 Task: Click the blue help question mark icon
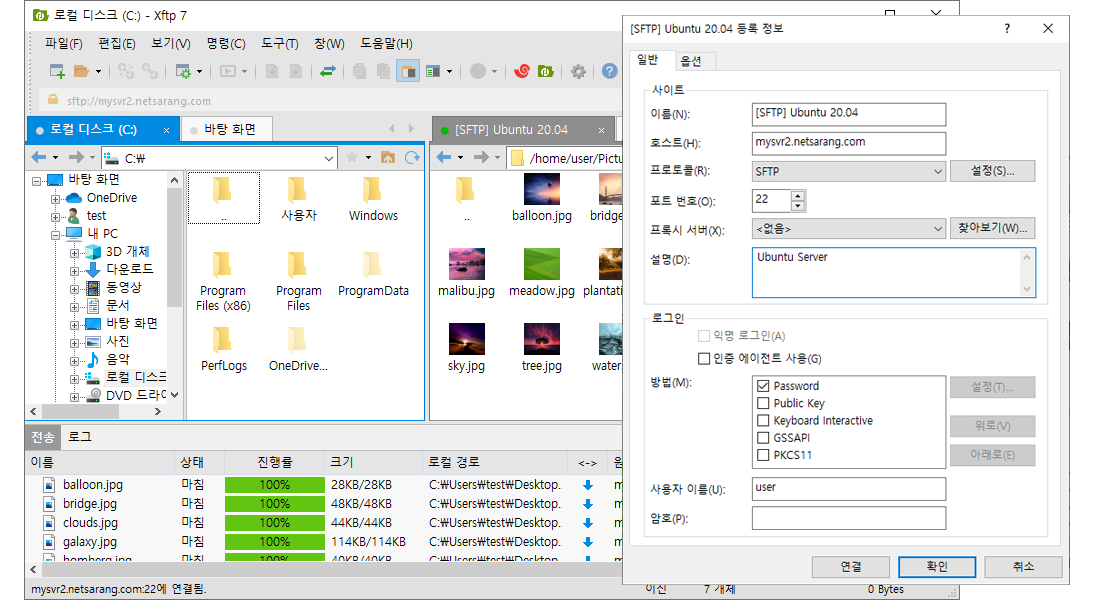(610, 71)
